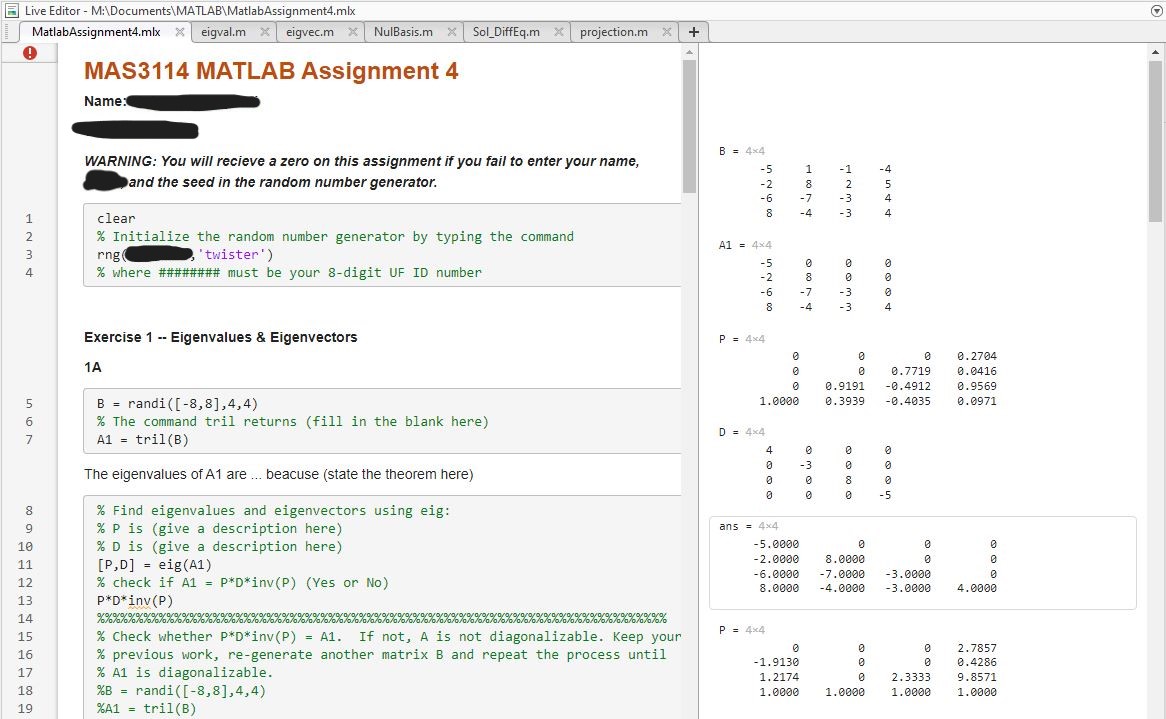This screenshot has width=1166, height=719.
Task: Close the projection.m tab
Action: [x=667, y=32]
